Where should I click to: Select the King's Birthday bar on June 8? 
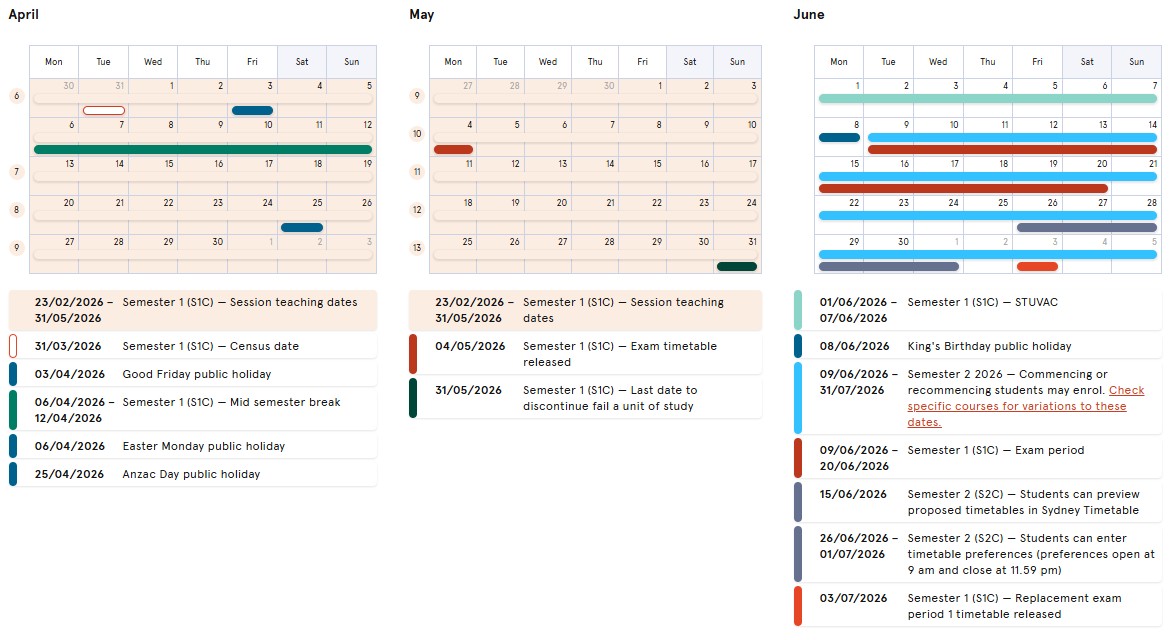[x=839, y=137]
